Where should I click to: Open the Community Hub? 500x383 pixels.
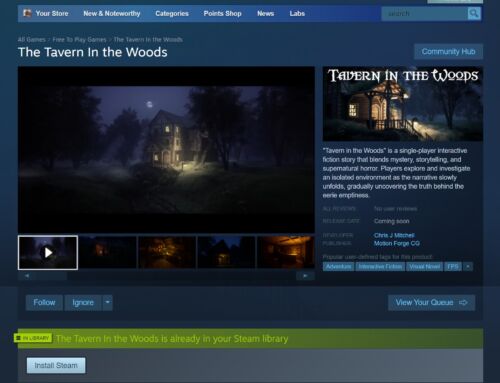click(448, 51)
